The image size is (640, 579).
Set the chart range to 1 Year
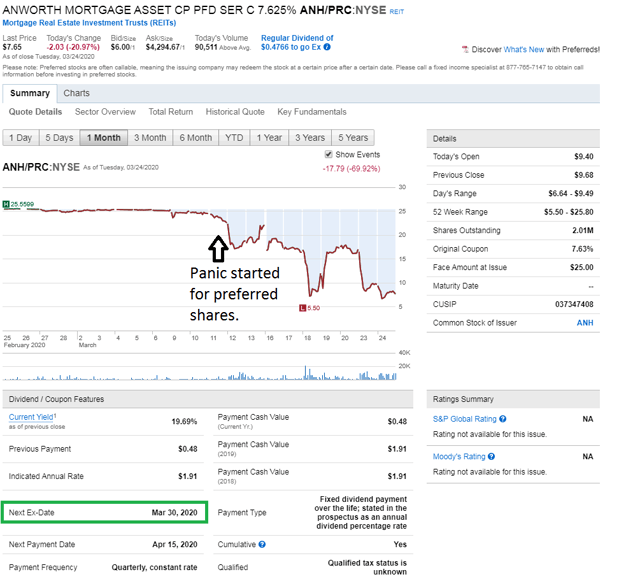pyautogui.click(x=269, y=138)
